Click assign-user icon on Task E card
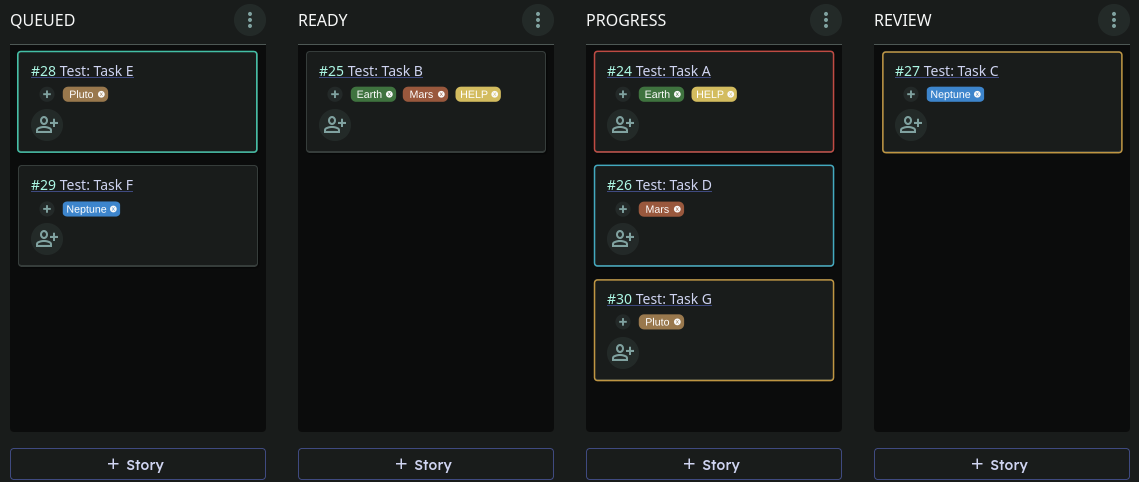 pos(47,125)
